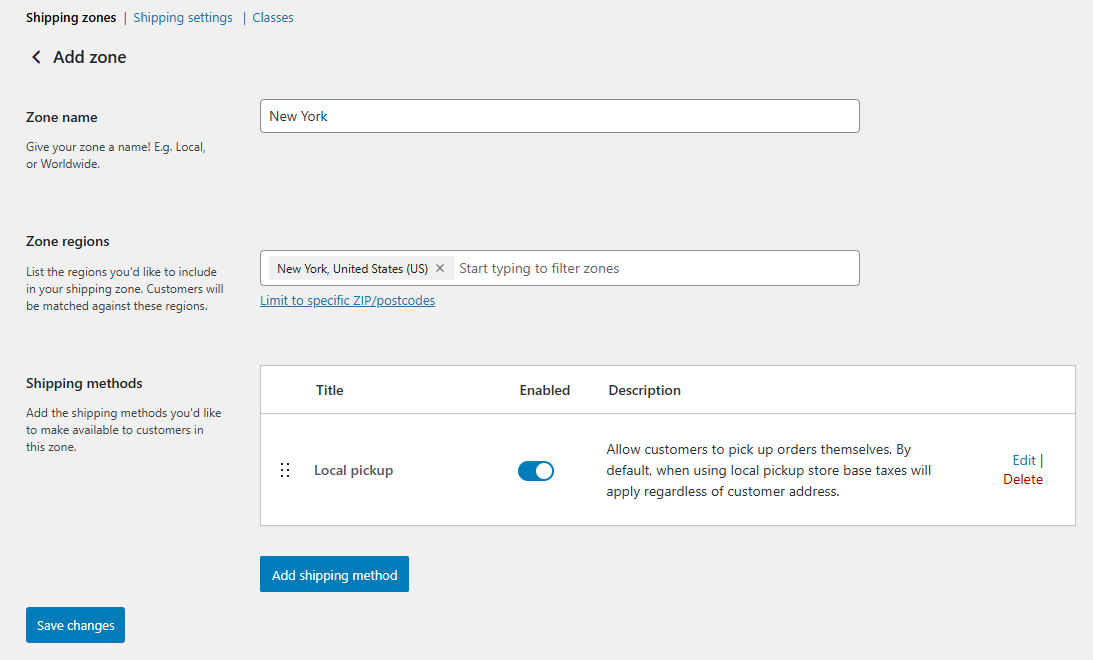Edit the Local pickup shipping method

point(1023,460)
